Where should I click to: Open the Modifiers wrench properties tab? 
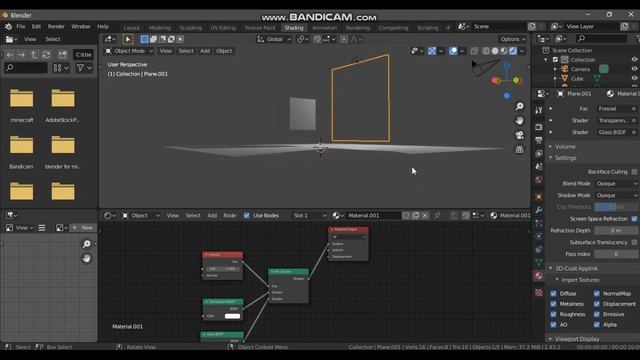(x=539, y=210)
